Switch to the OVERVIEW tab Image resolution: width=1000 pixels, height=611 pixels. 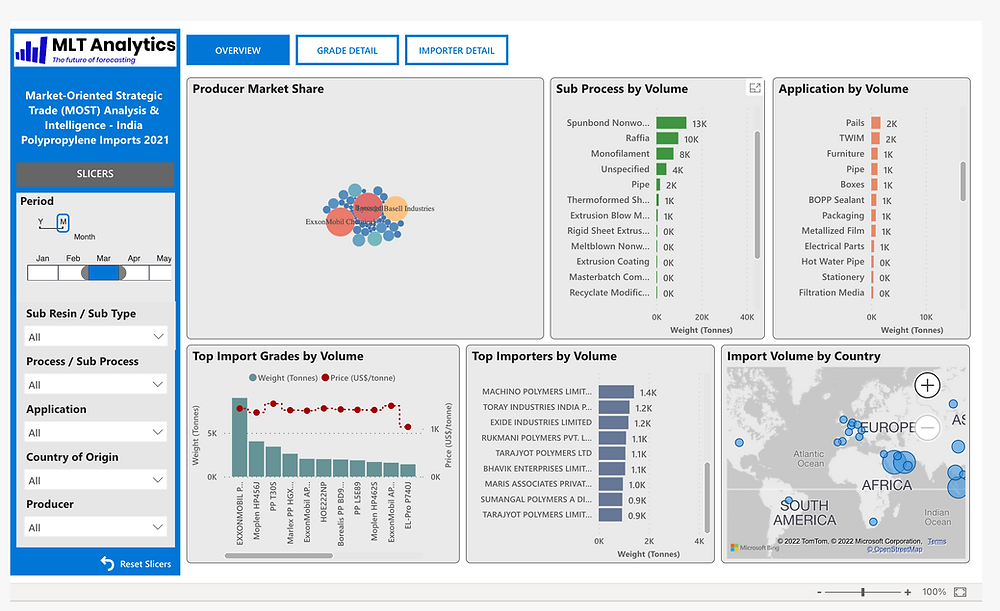pyautogui.click(x=238, y=50)
